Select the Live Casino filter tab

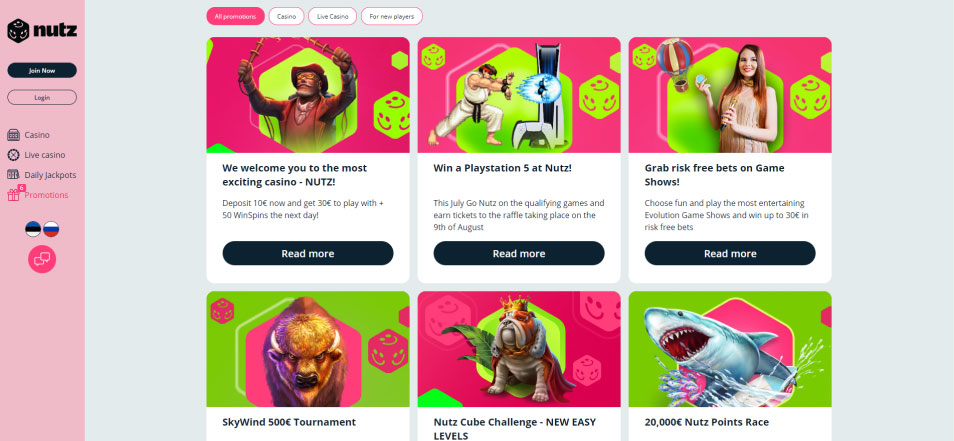333,16
